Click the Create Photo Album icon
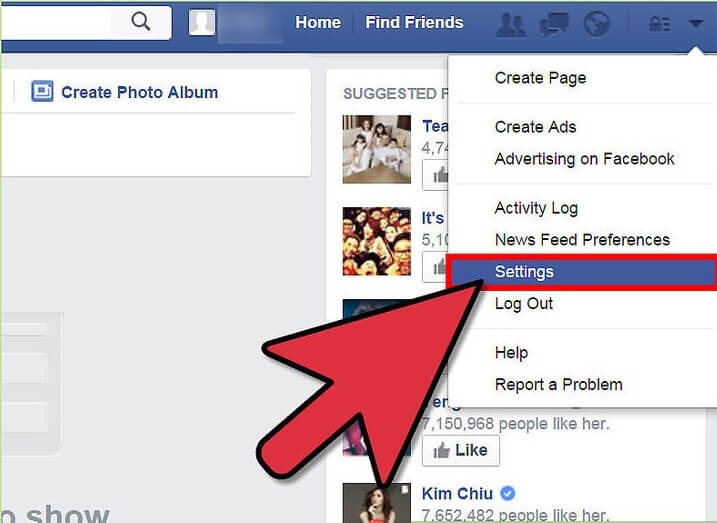 tap(42, 91)
